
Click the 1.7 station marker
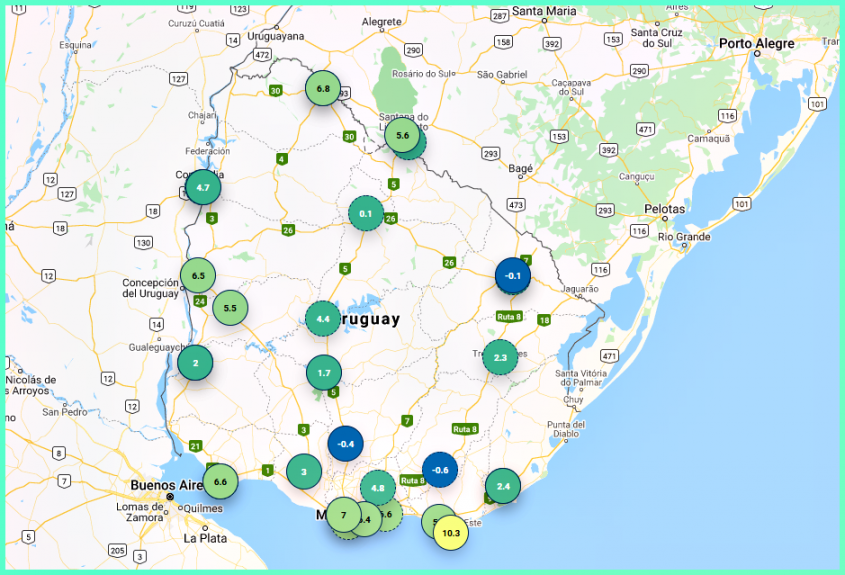(324, 373)
